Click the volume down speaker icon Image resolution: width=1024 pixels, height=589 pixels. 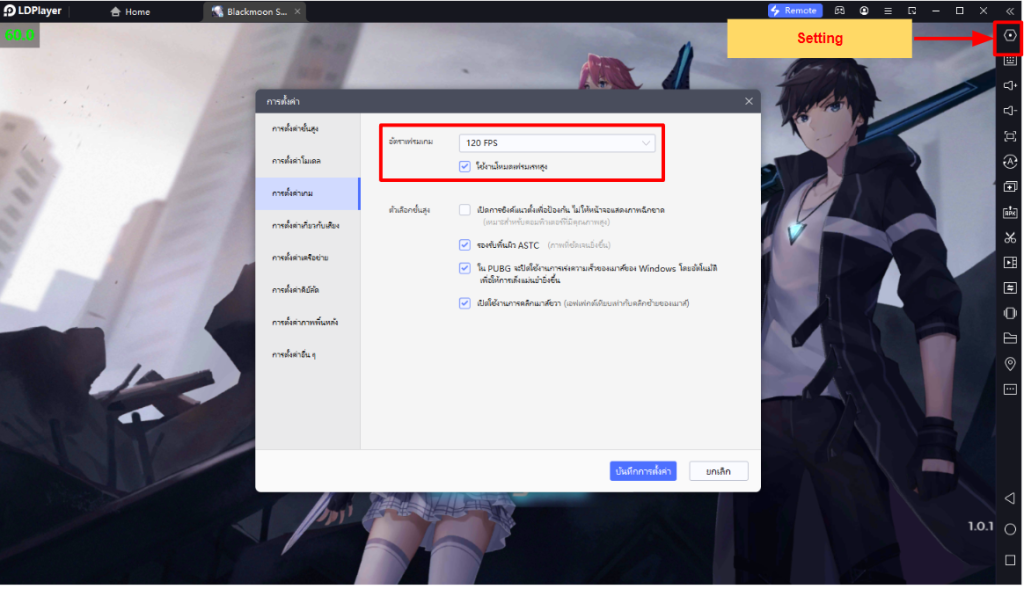tap(1010, 111)
